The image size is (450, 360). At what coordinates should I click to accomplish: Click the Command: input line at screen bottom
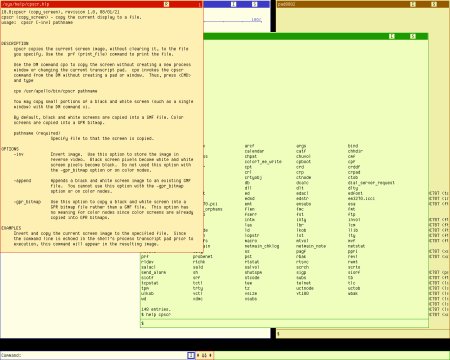click(93, 355)
